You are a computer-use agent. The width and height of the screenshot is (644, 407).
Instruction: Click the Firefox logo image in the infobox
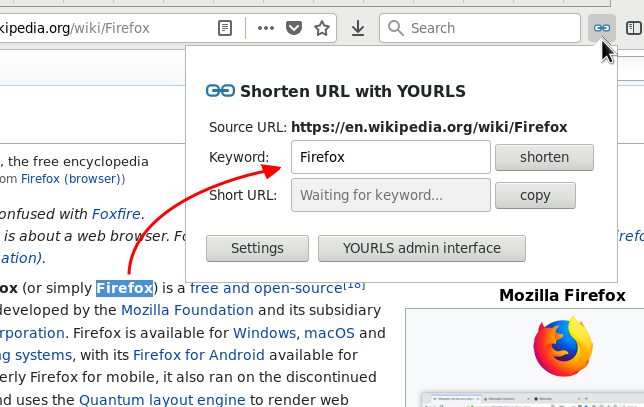pos(563,348)
